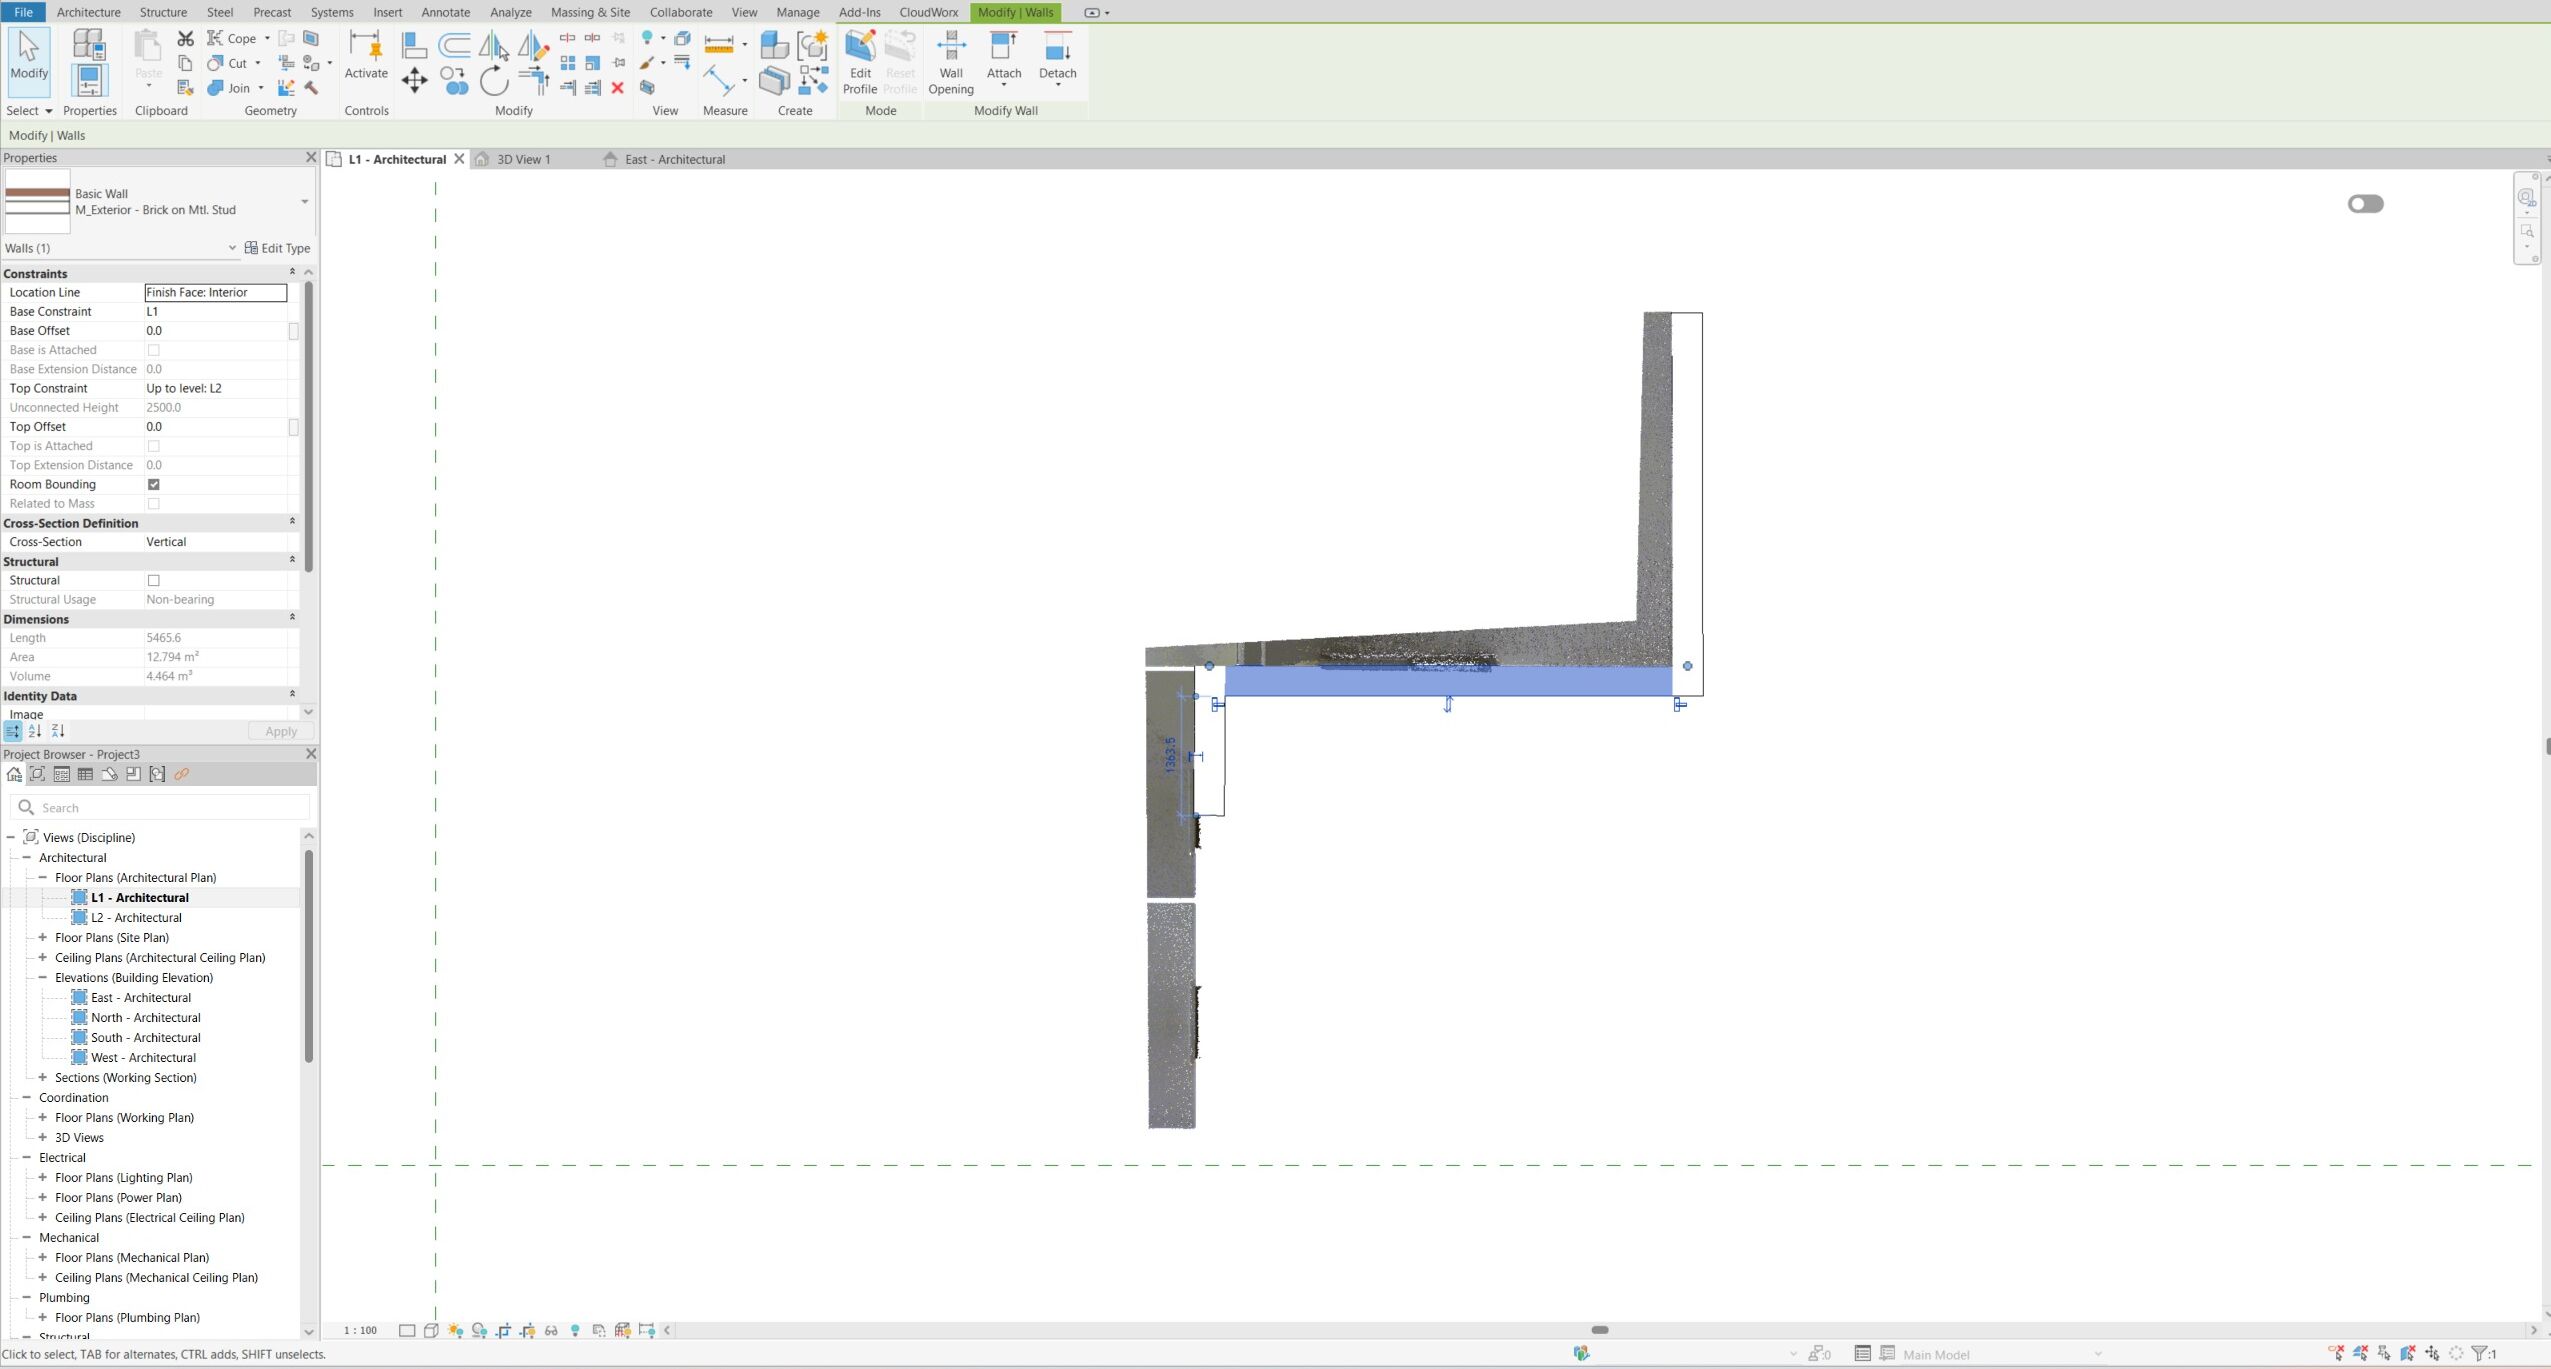The width and height of the screenshot is (2551, 1369).
Task: Click the Offset tool icon
Action: point(454,45)
